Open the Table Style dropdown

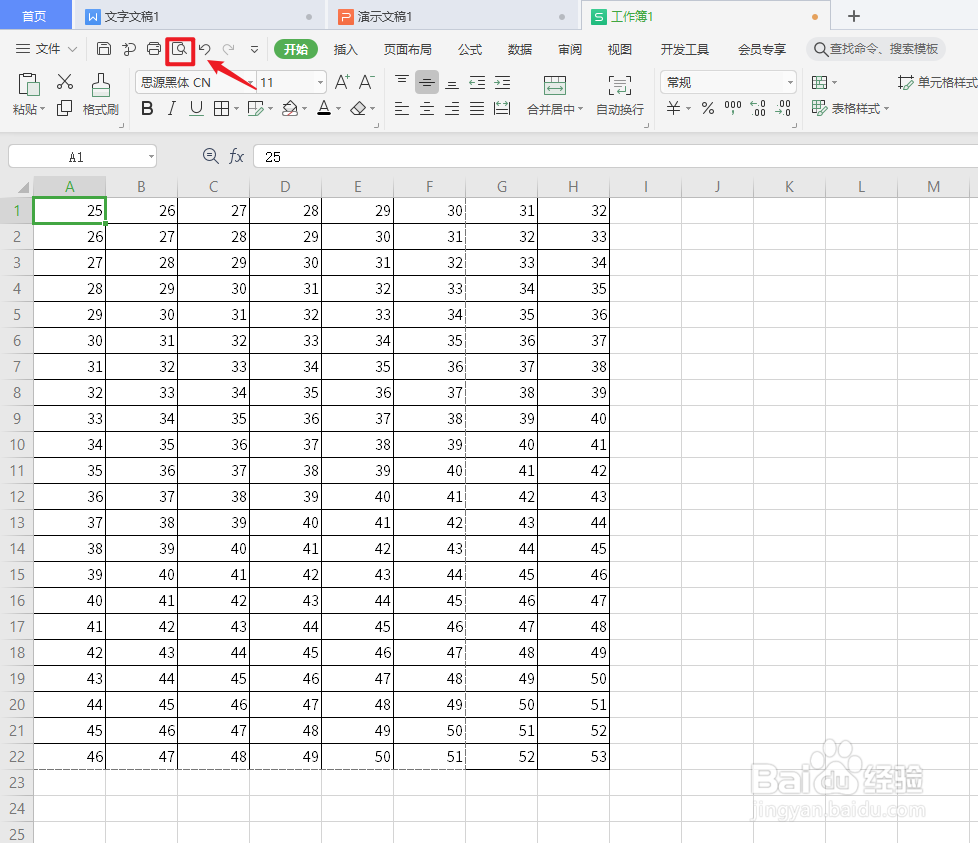coord(850,108)
